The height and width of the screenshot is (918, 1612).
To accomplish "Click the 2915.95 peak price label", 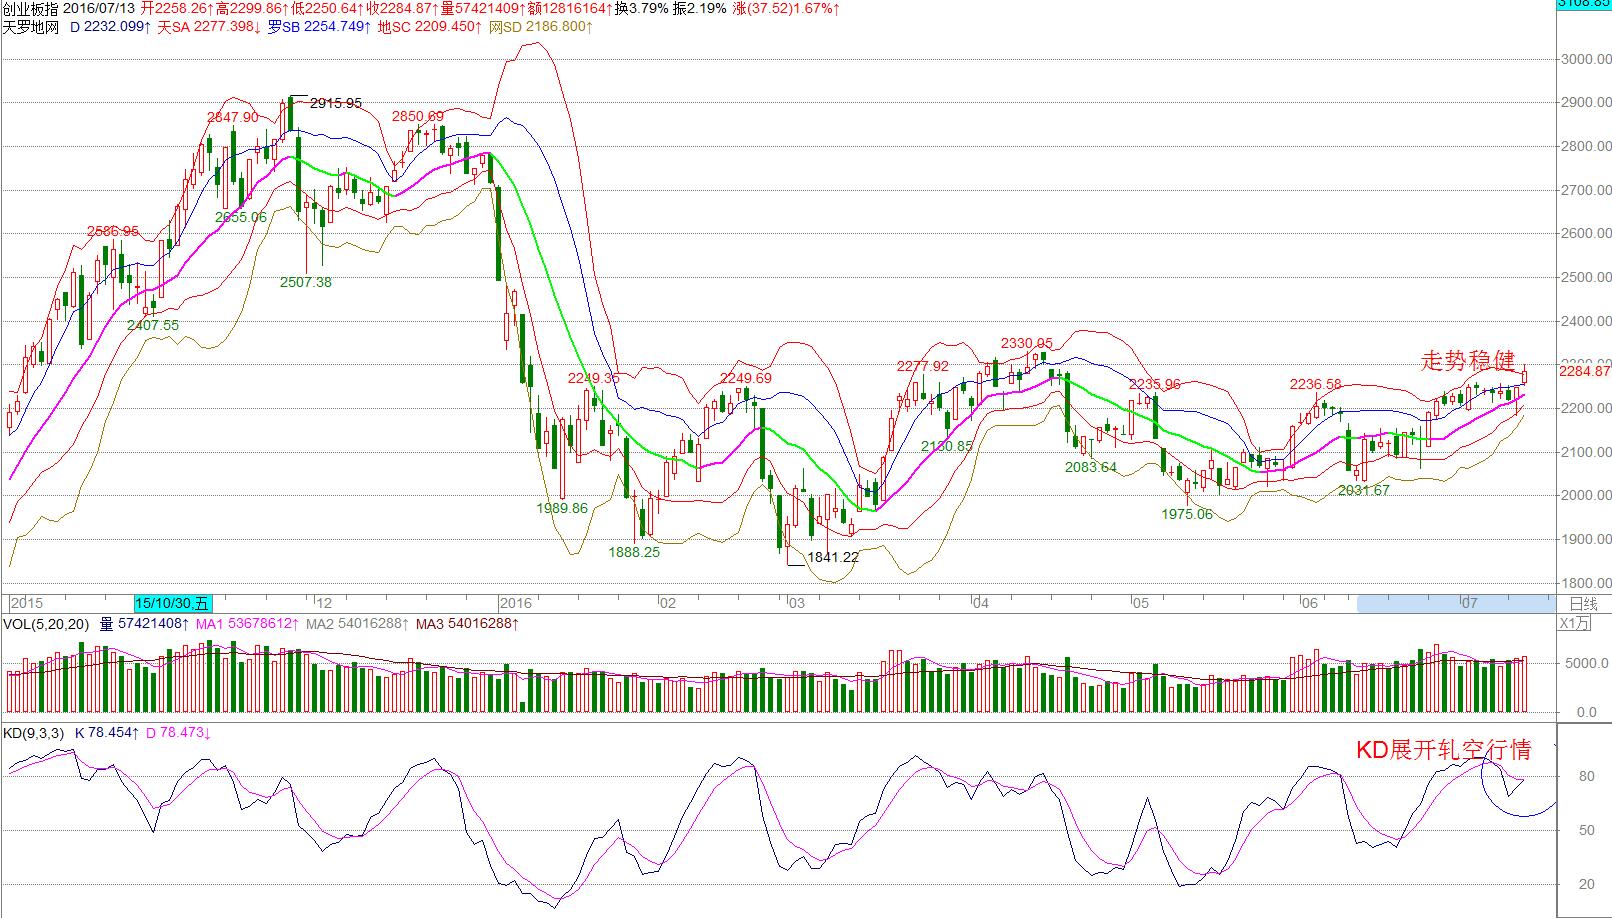I will coord(336,103).
